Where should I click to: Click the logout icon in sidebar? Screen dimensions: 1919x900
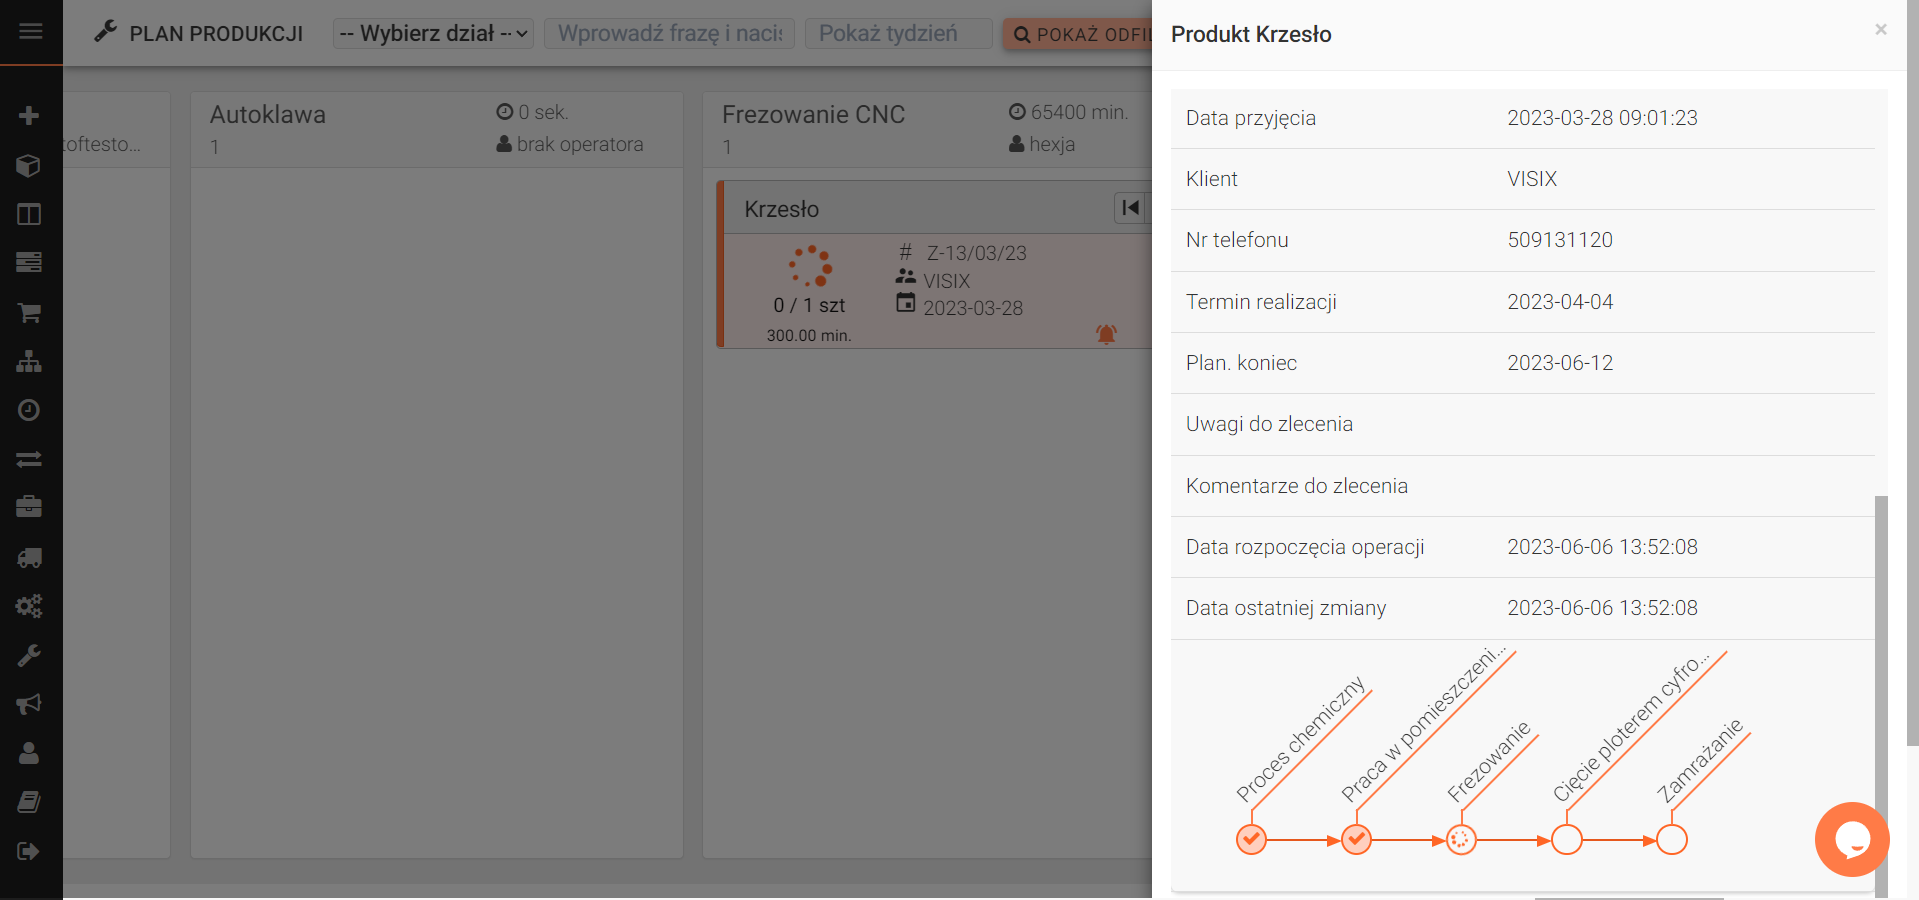pos(29,851)
